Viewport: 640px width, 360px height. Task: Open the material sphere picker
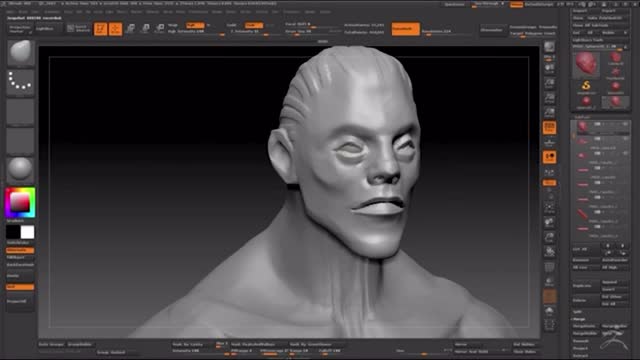click(x=20, y=169)
